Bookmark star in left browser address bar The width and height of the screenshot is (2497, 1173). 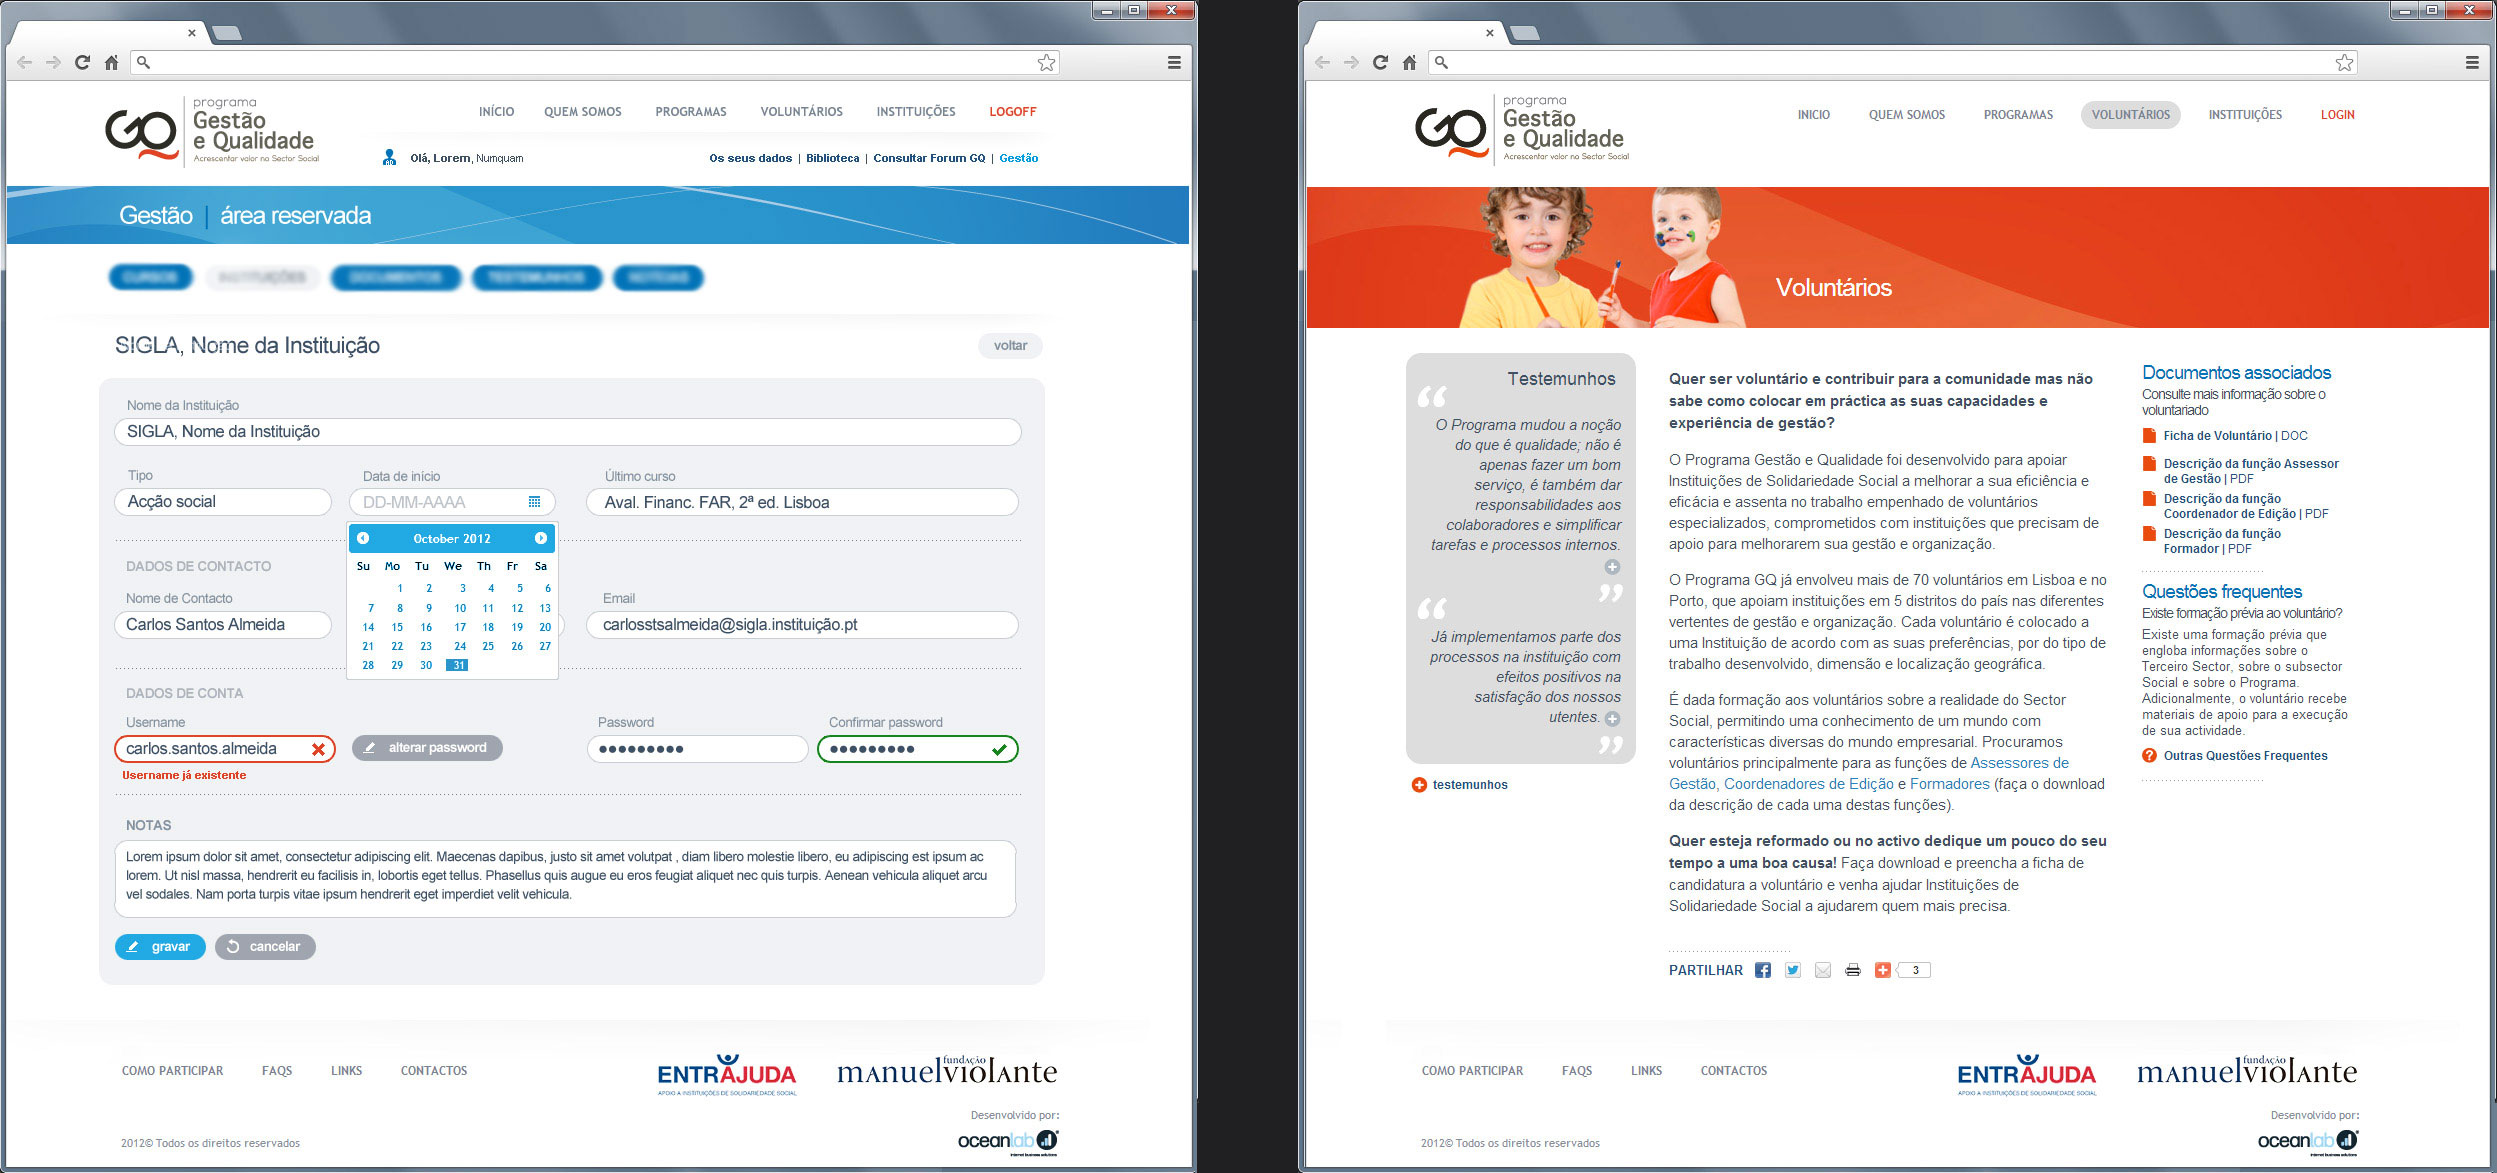pos(1046,63)
